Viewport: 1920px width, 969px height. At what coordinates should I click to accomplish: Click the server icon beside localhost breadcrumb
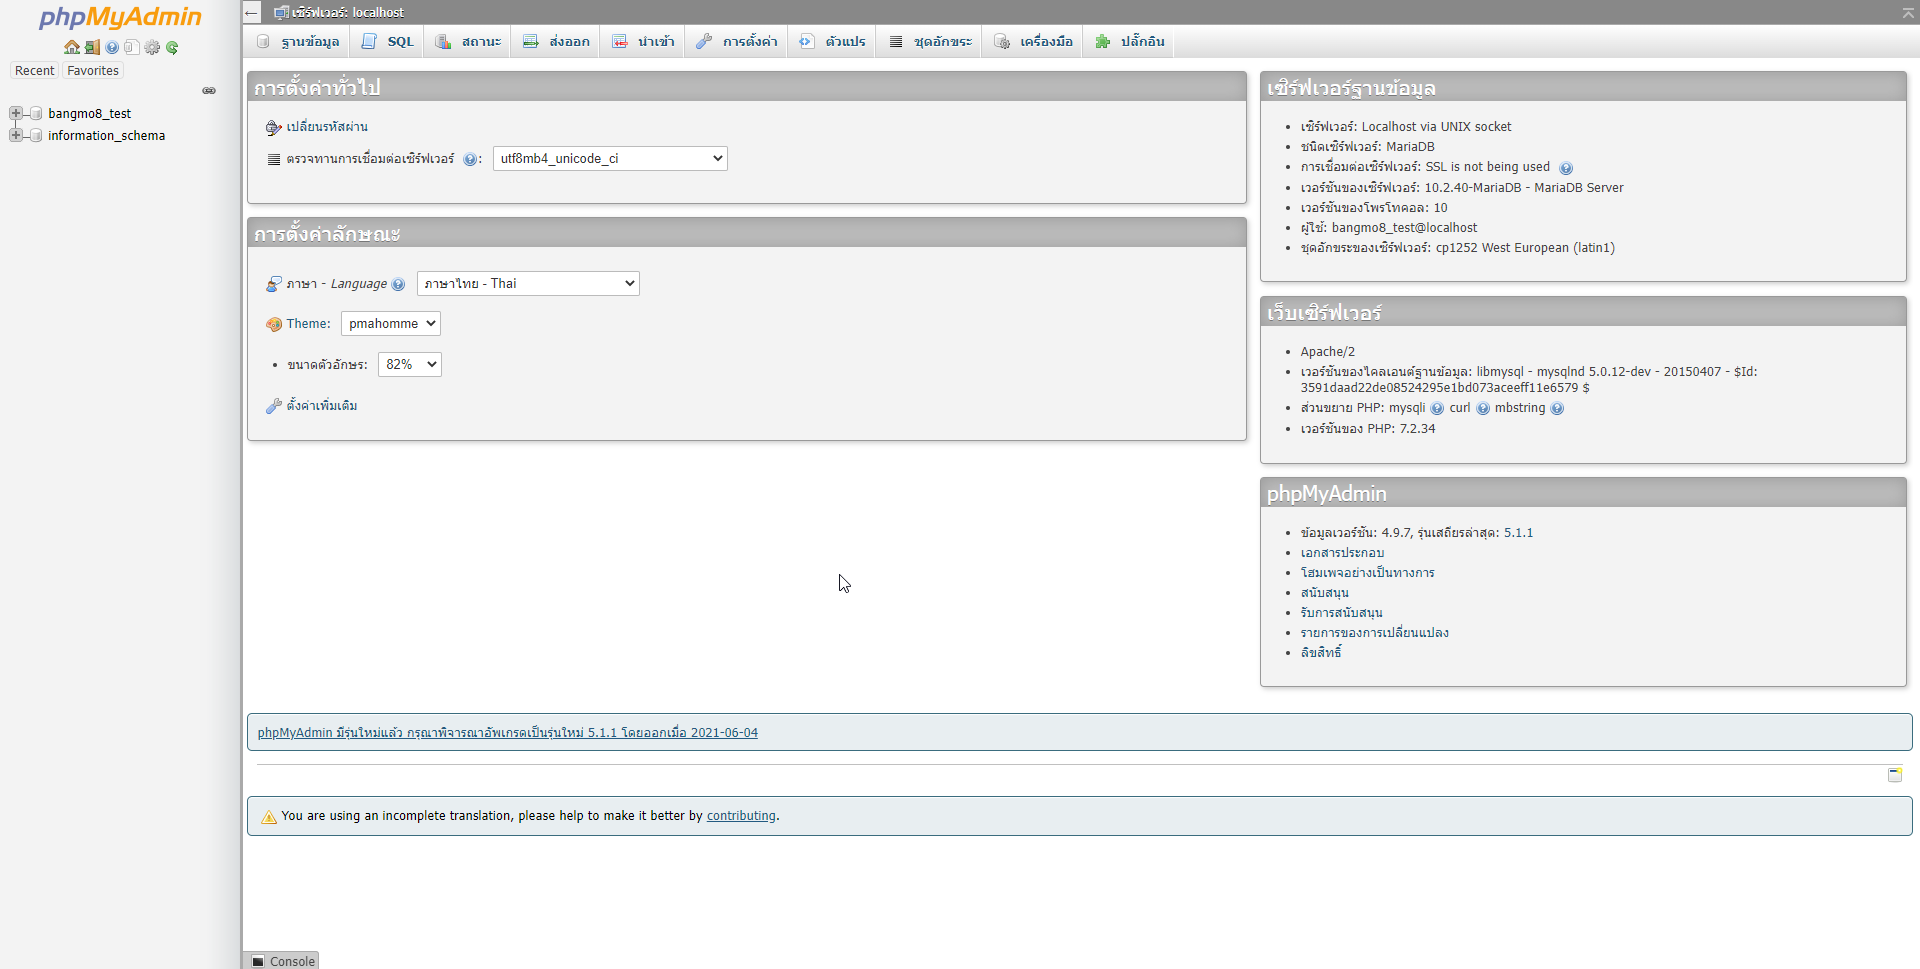(282, 12)
